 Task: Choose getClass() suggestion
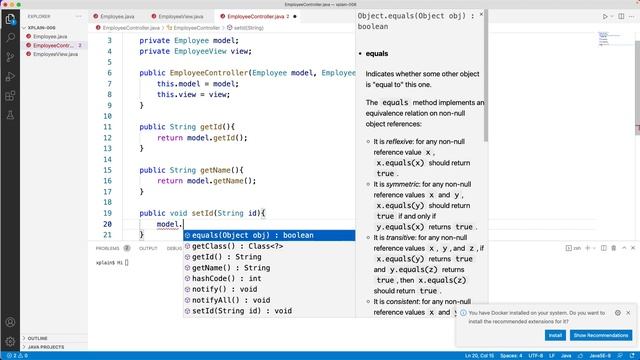269,246
